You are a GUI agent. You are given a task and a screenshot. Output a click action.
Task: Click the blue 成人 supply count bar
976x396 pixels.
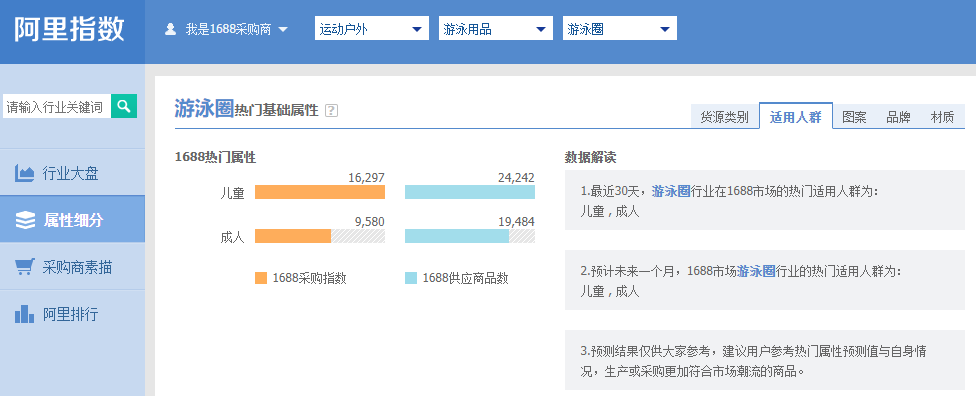458,236
